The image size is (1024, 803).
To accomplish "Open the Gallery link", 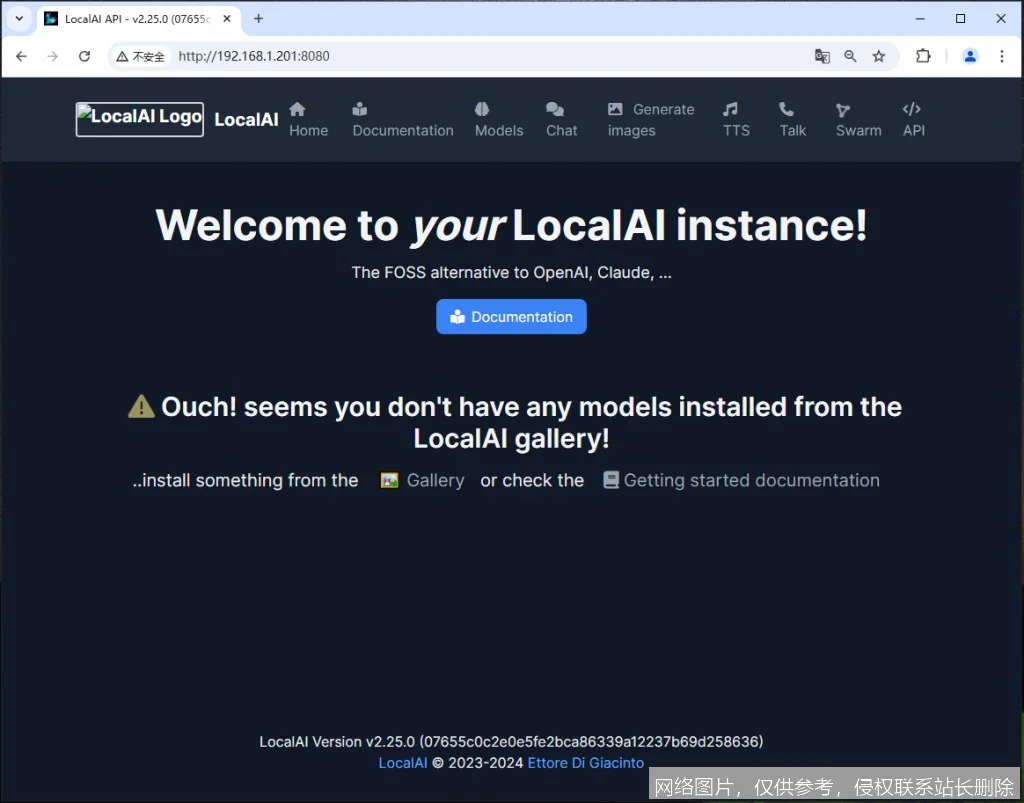I will click(x=423, y=480).
